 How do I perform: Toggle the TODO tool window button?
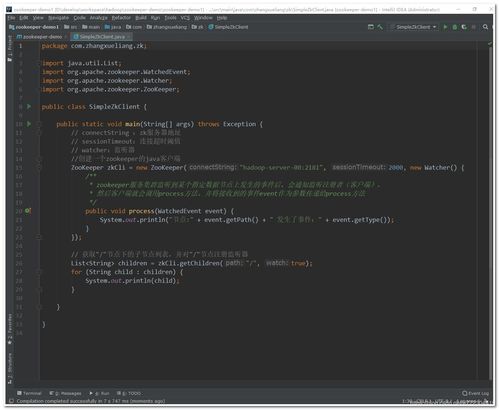(x=129, y=393)
